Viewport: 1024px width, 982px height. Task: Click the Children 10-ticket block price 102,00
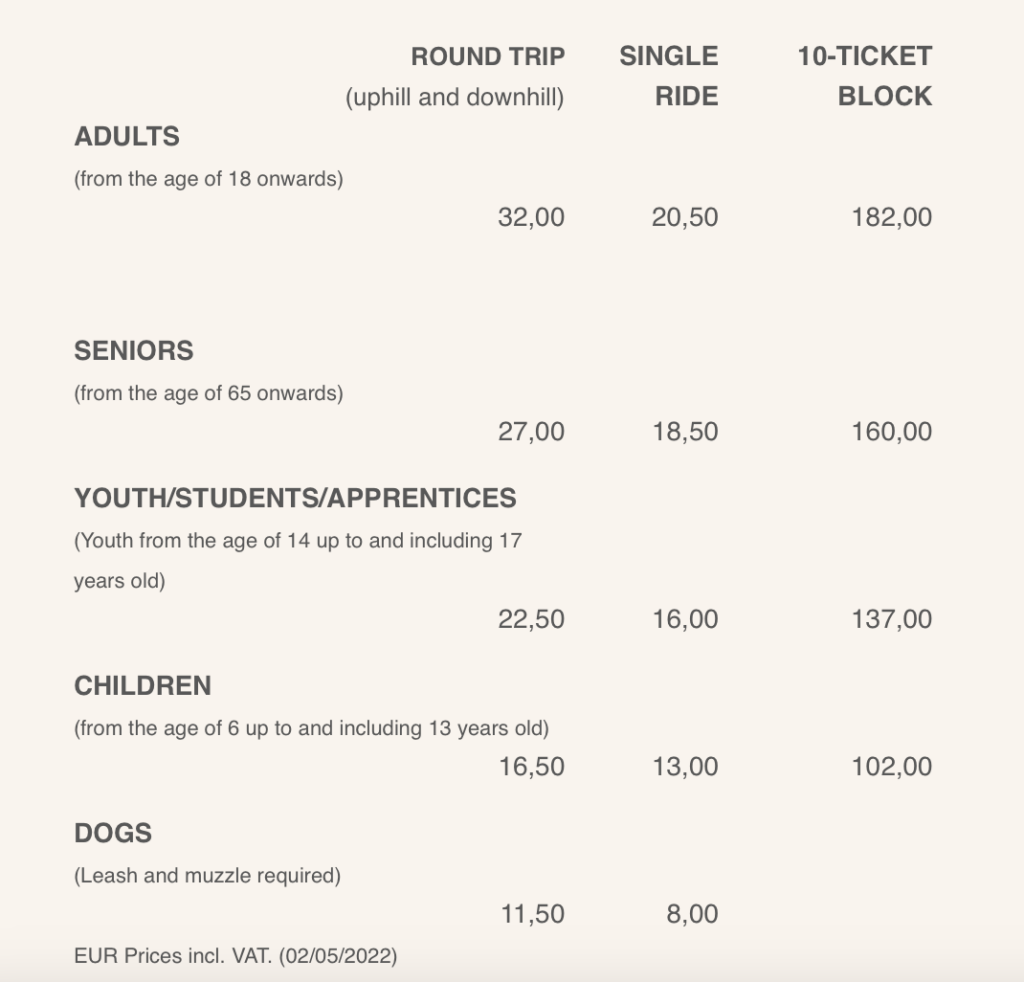(892, 767)
